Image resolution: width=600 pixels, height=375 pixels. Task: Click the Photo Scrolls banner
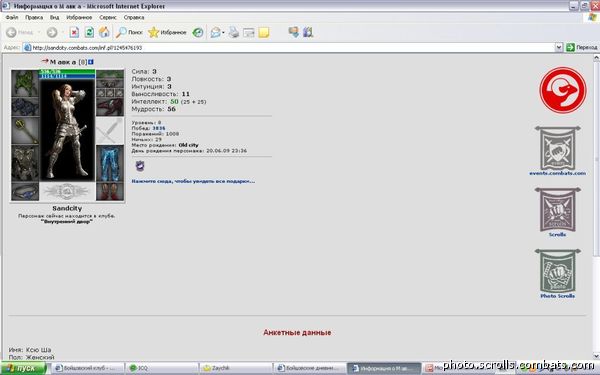[558, 274]
